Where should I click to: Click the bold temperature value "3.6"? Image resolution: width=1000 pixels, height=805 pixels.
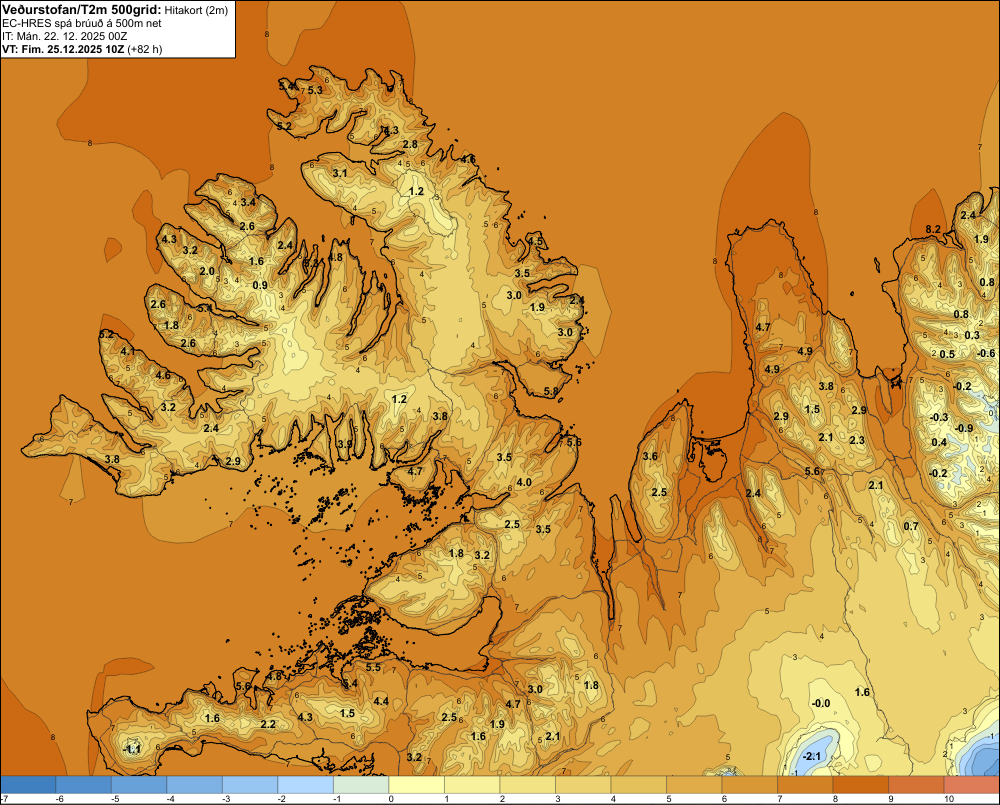click(650, 456)
